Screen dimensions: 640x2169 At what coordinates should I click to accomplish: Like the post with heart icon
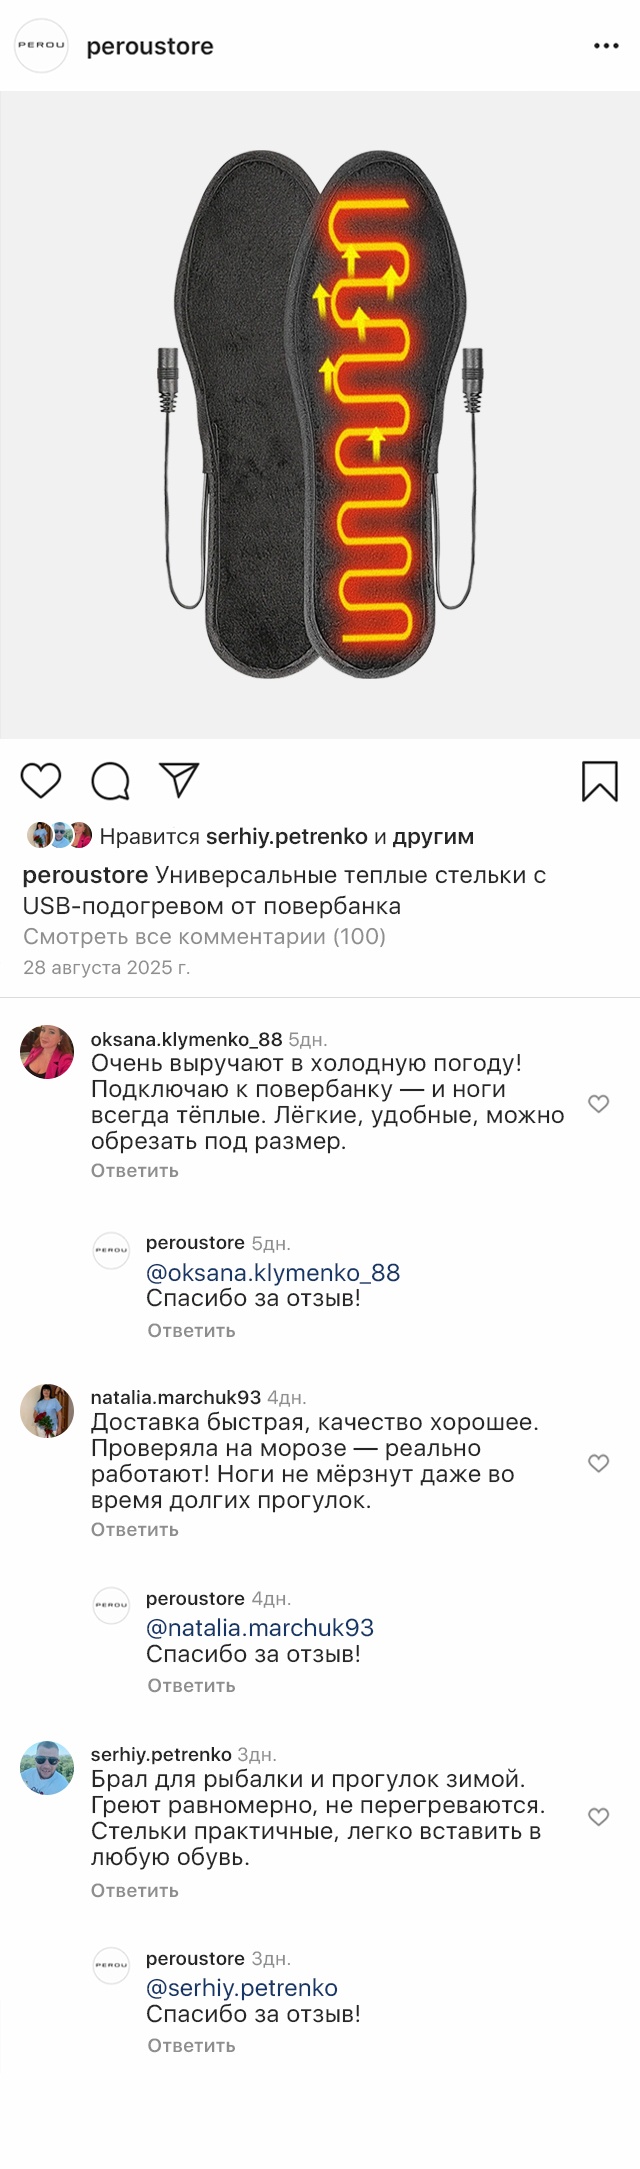(41, 780)
